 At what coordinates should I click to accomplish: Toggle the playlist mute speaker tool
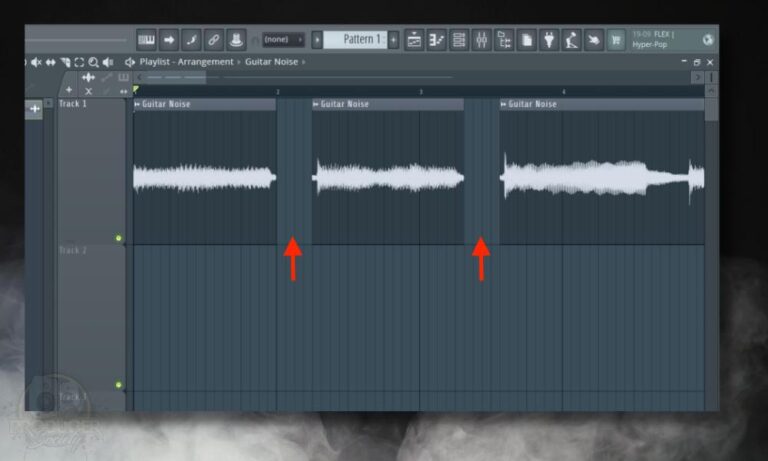coord(36,62)
